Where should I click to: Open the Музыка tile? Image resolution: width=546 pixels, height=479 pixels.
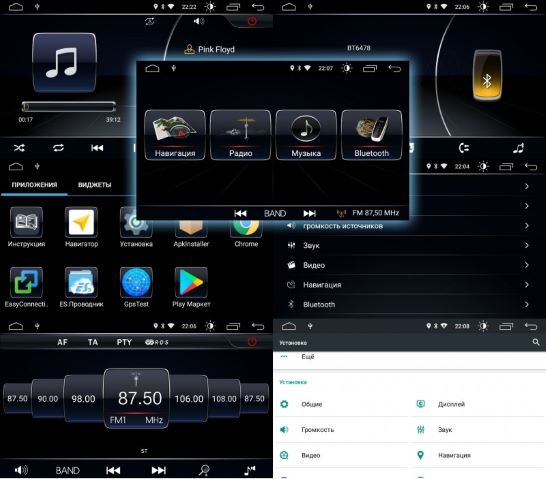coord(306,135)
